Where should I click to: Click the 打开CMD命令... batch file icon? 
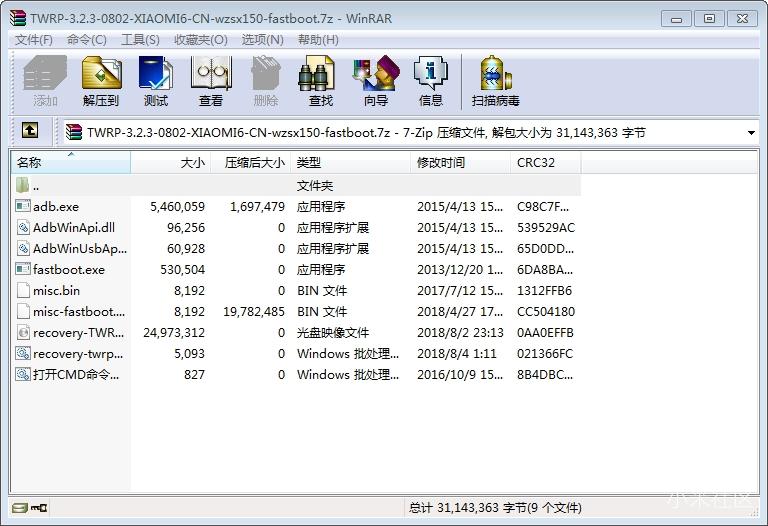click(23, 374)
